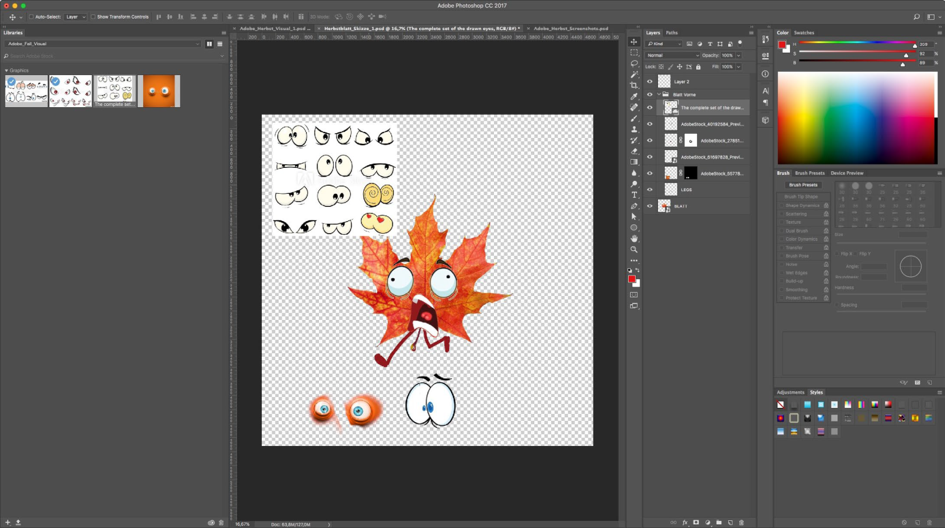This screenshot has width=945, height=528.
Task: Open the Adobe_Fall_Visual library dropdown
Action: pos(102,44)
